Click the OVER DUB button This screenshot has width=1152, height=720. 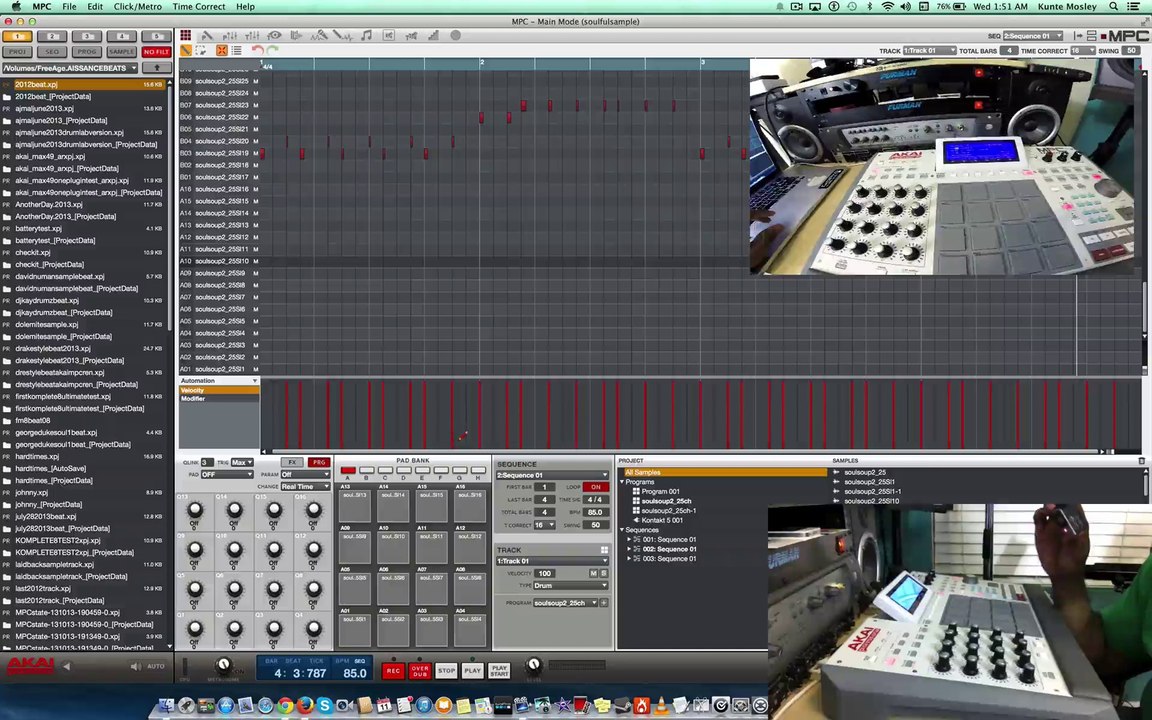click(x=420, y=670)
